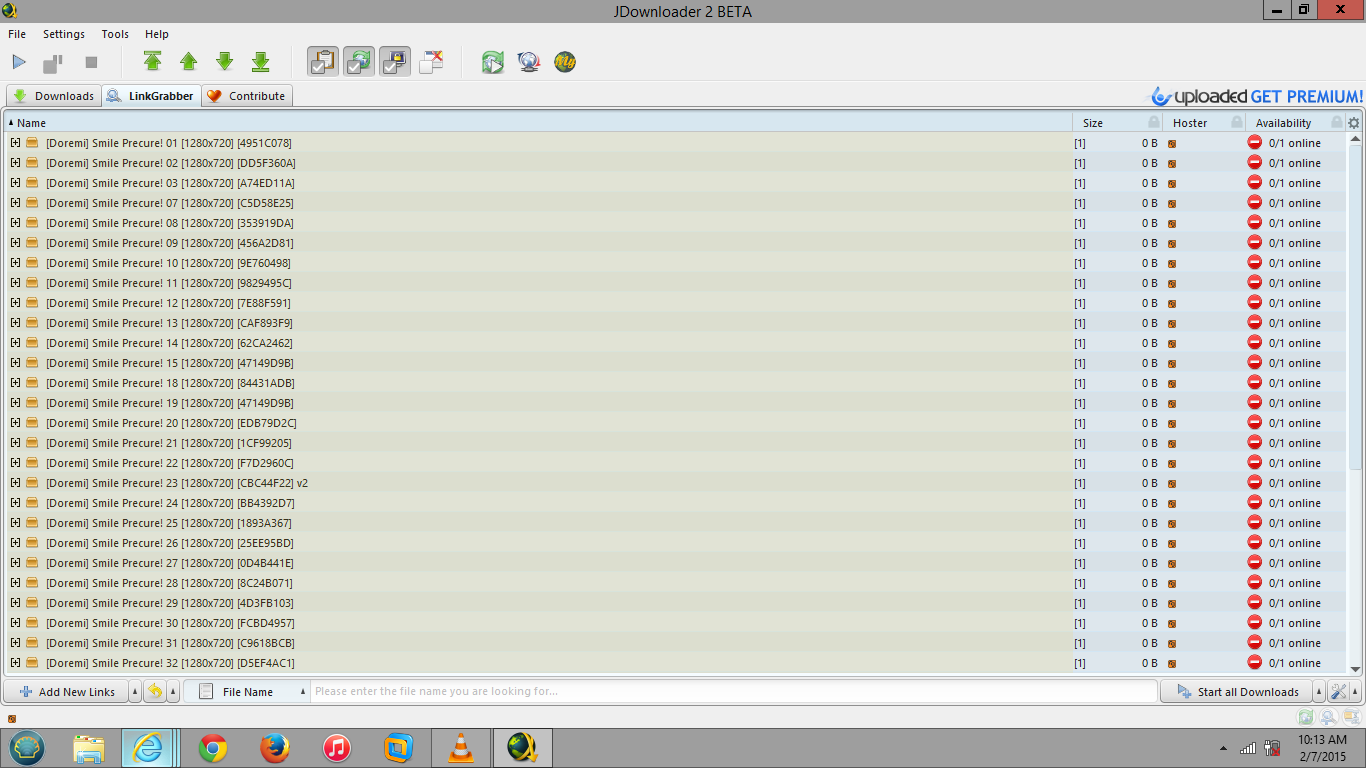Click the Pause Downloads toolbar icon
This screenshot has height=768, width=1366.
[53, 63]
